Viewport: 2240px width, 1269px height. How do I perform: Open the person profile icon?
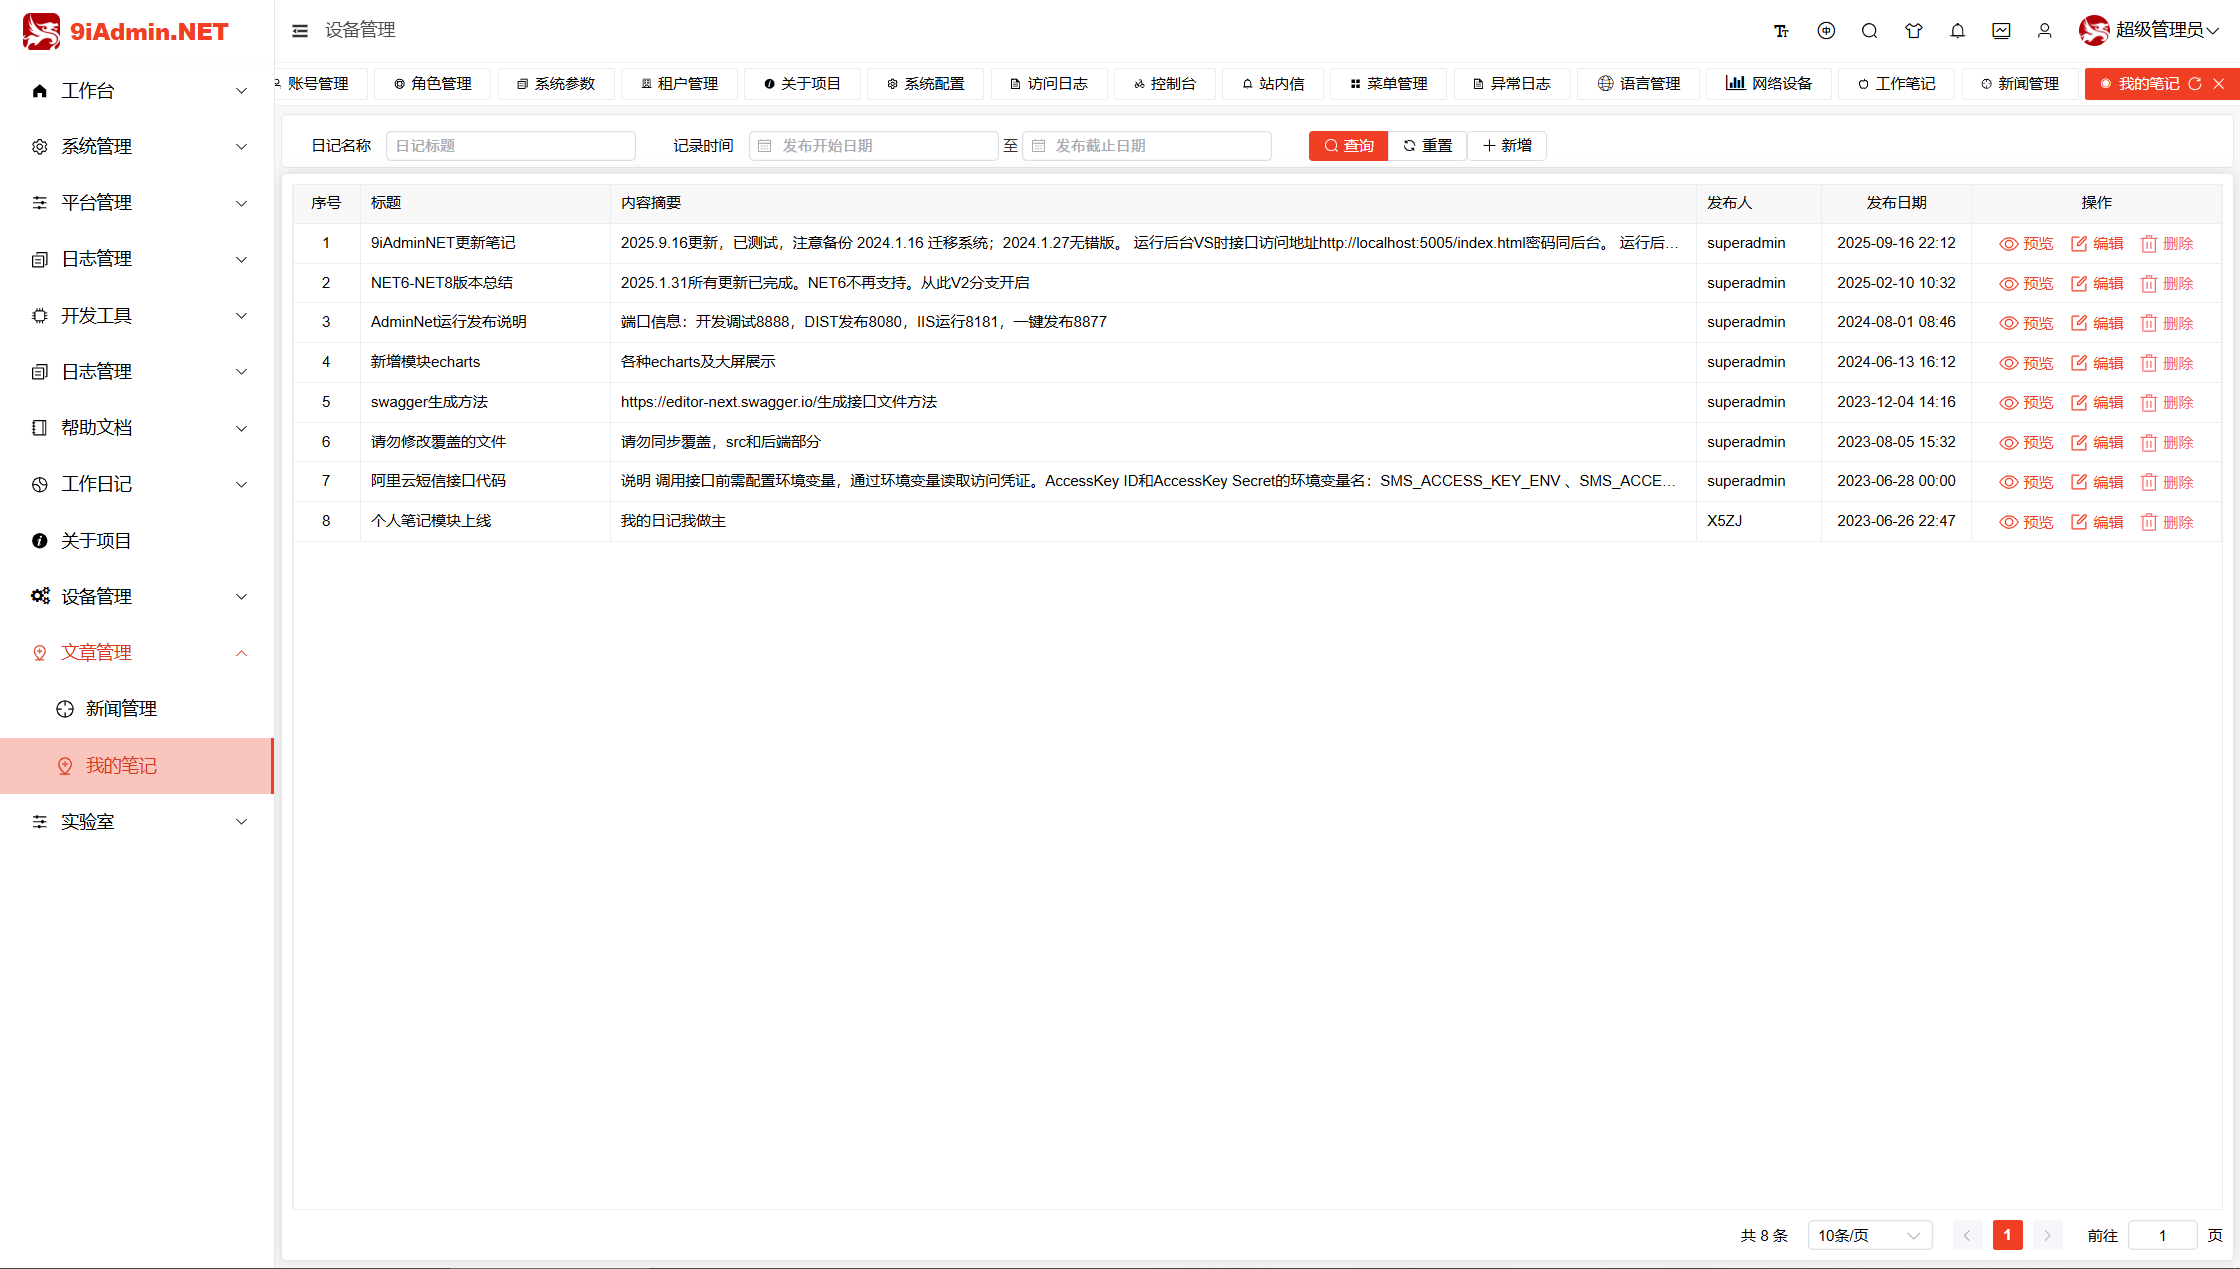tap(2045, 31)
